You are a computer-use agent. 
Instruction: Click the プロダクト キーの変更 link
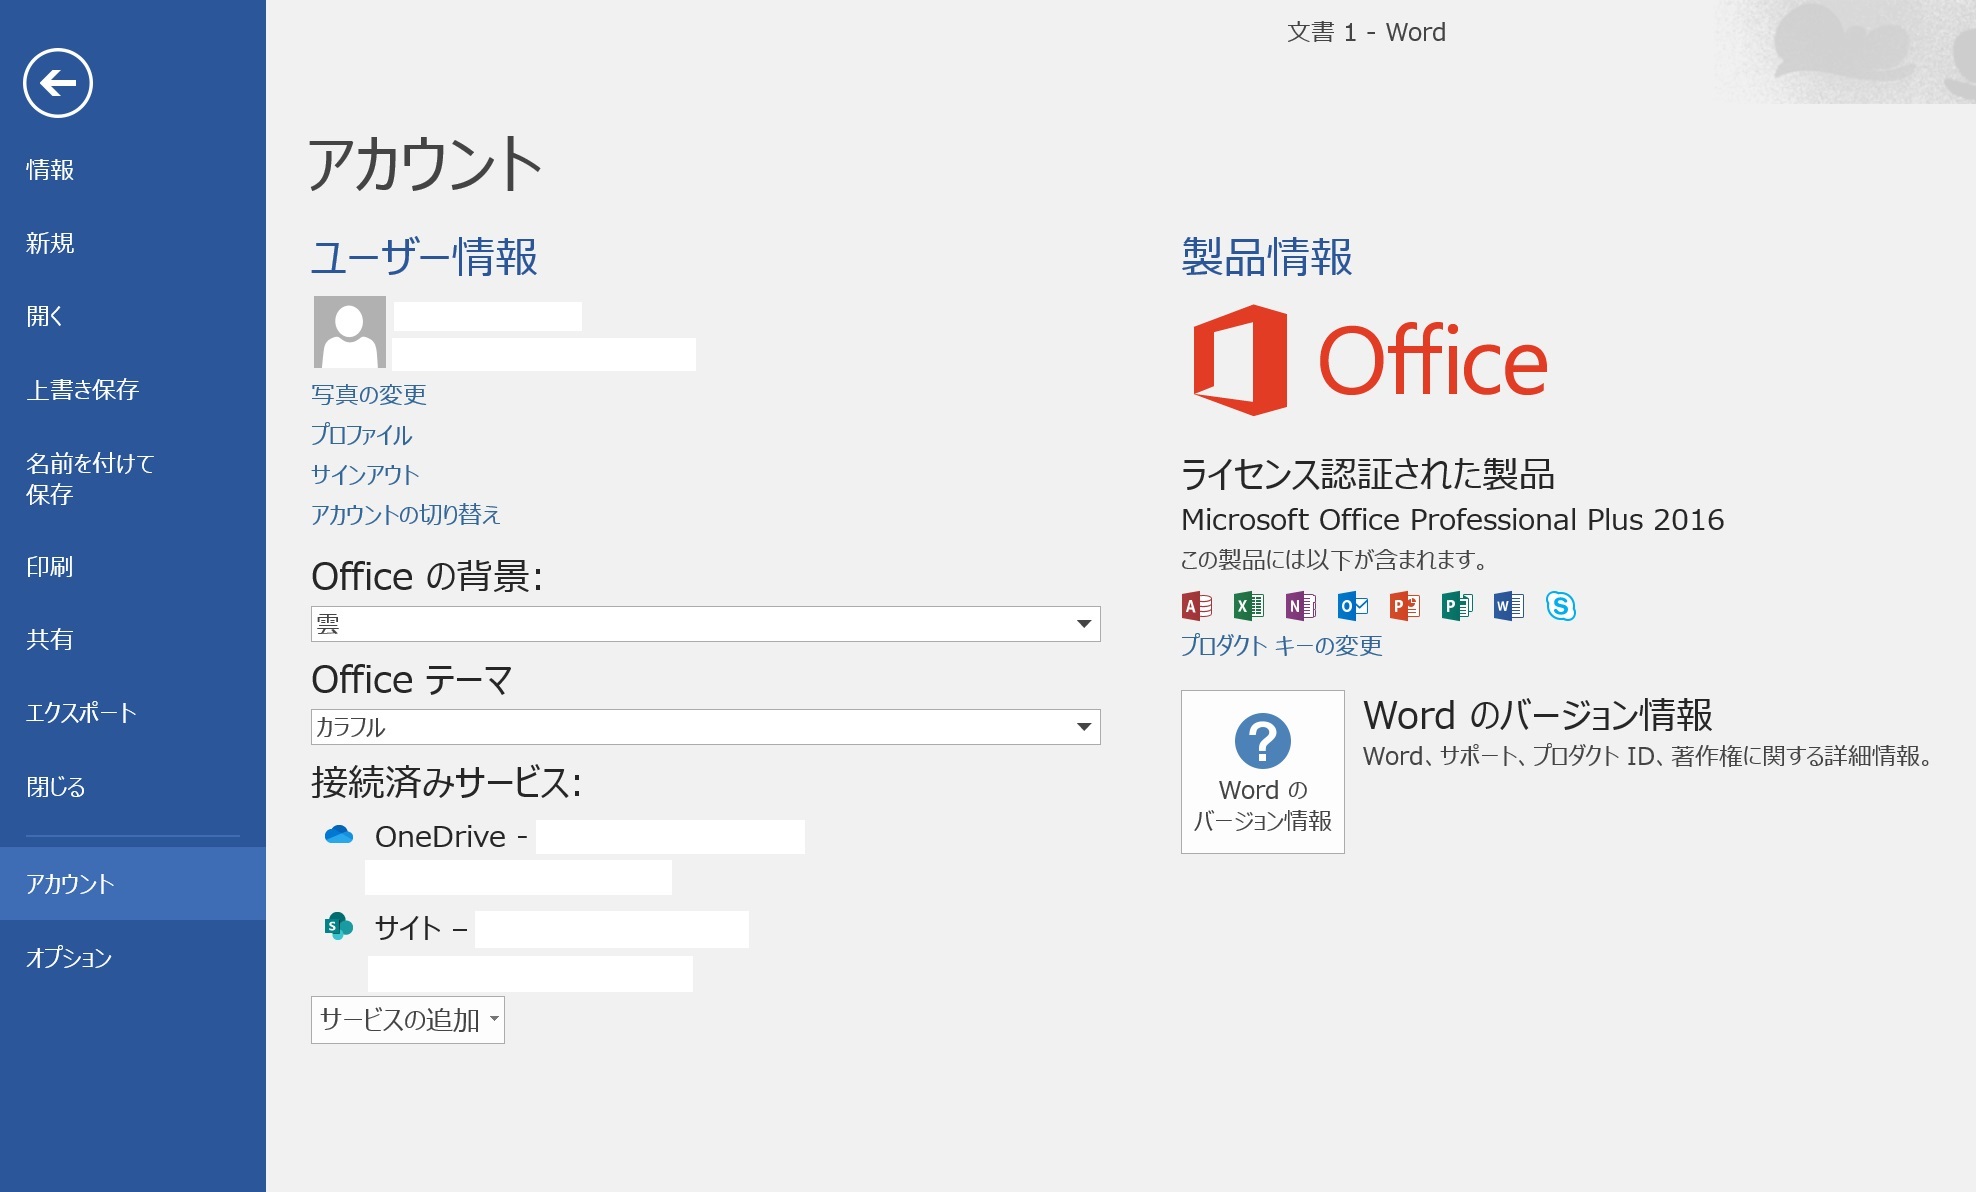coord(1282,646)
